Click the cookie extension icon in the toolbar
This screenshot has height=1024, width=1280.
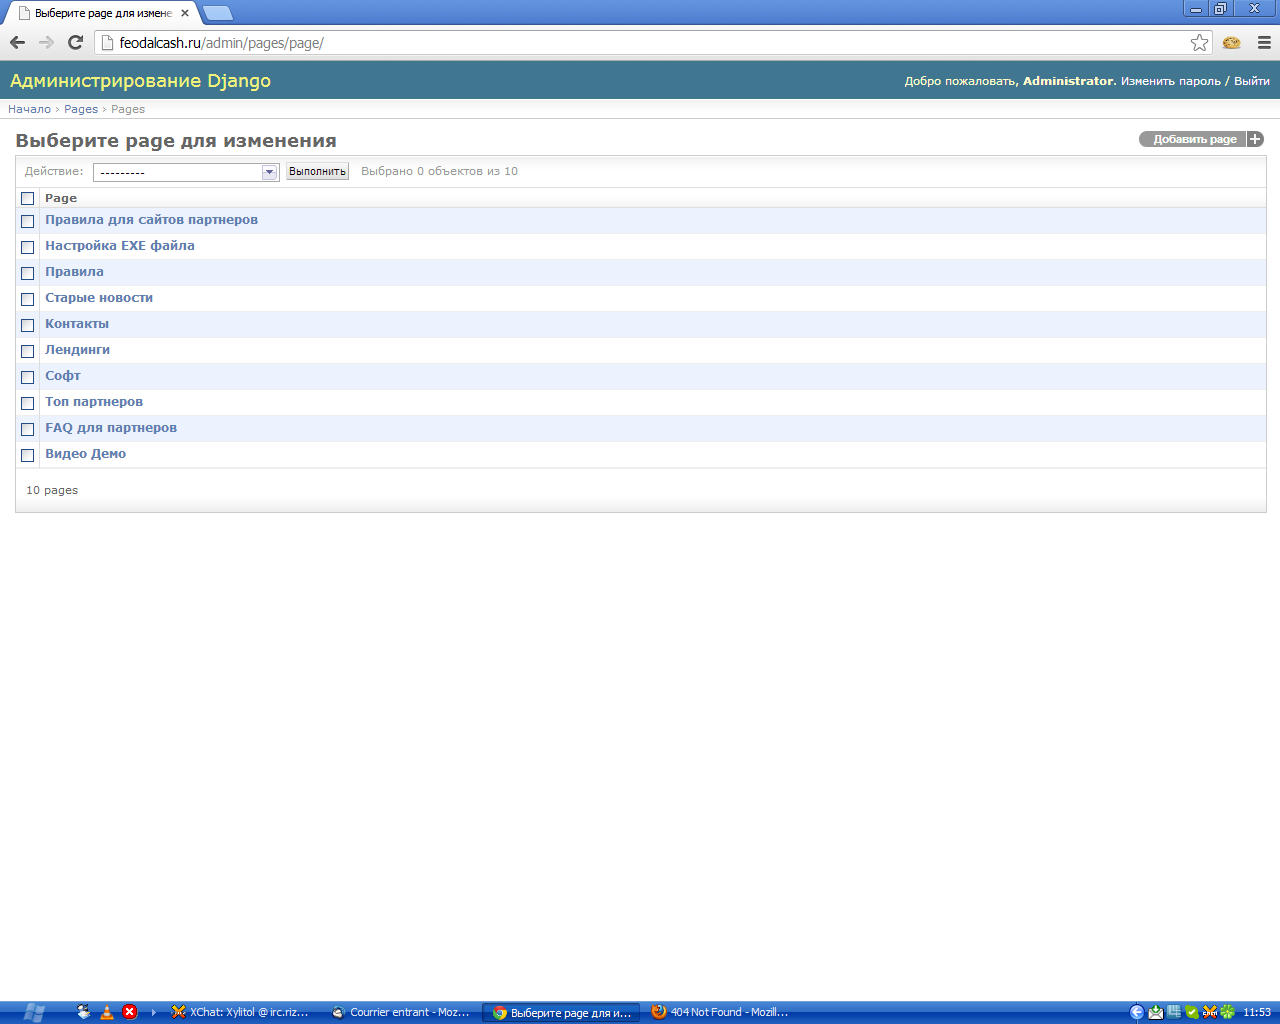pos(1232,42)
